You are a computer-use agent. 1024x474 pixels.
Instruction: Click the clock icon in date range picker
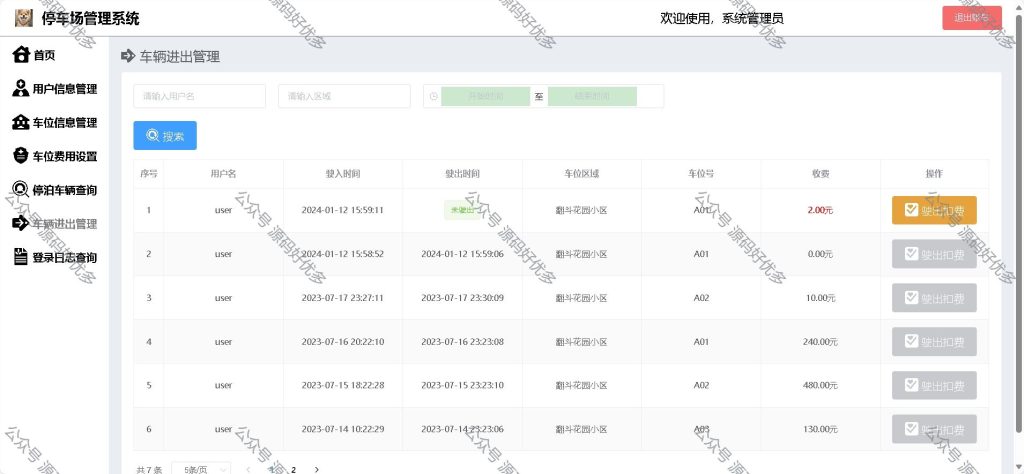434,96
